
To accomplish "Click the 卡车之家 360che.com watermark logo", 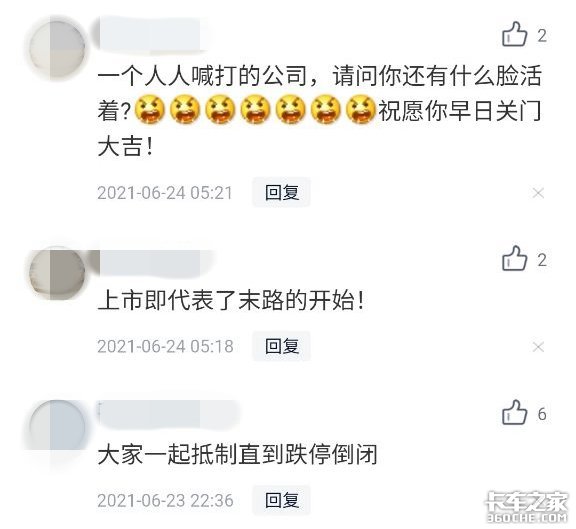I will pos(526,508).
